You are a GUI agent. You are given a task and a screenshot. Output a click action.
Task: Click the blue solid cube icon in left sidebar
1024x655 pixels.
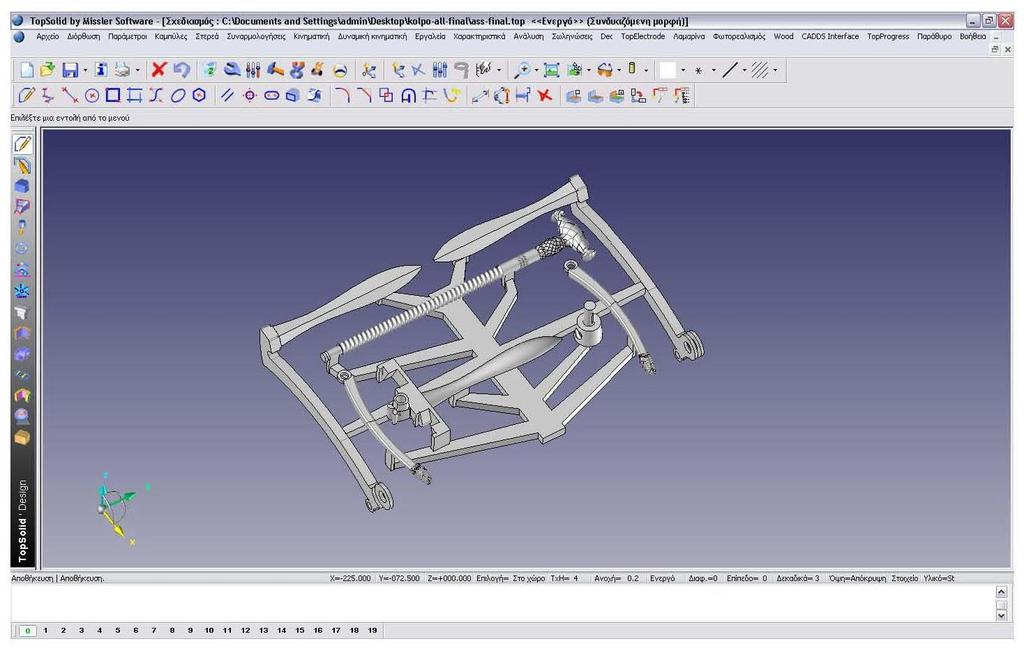[x=22, y=186]
